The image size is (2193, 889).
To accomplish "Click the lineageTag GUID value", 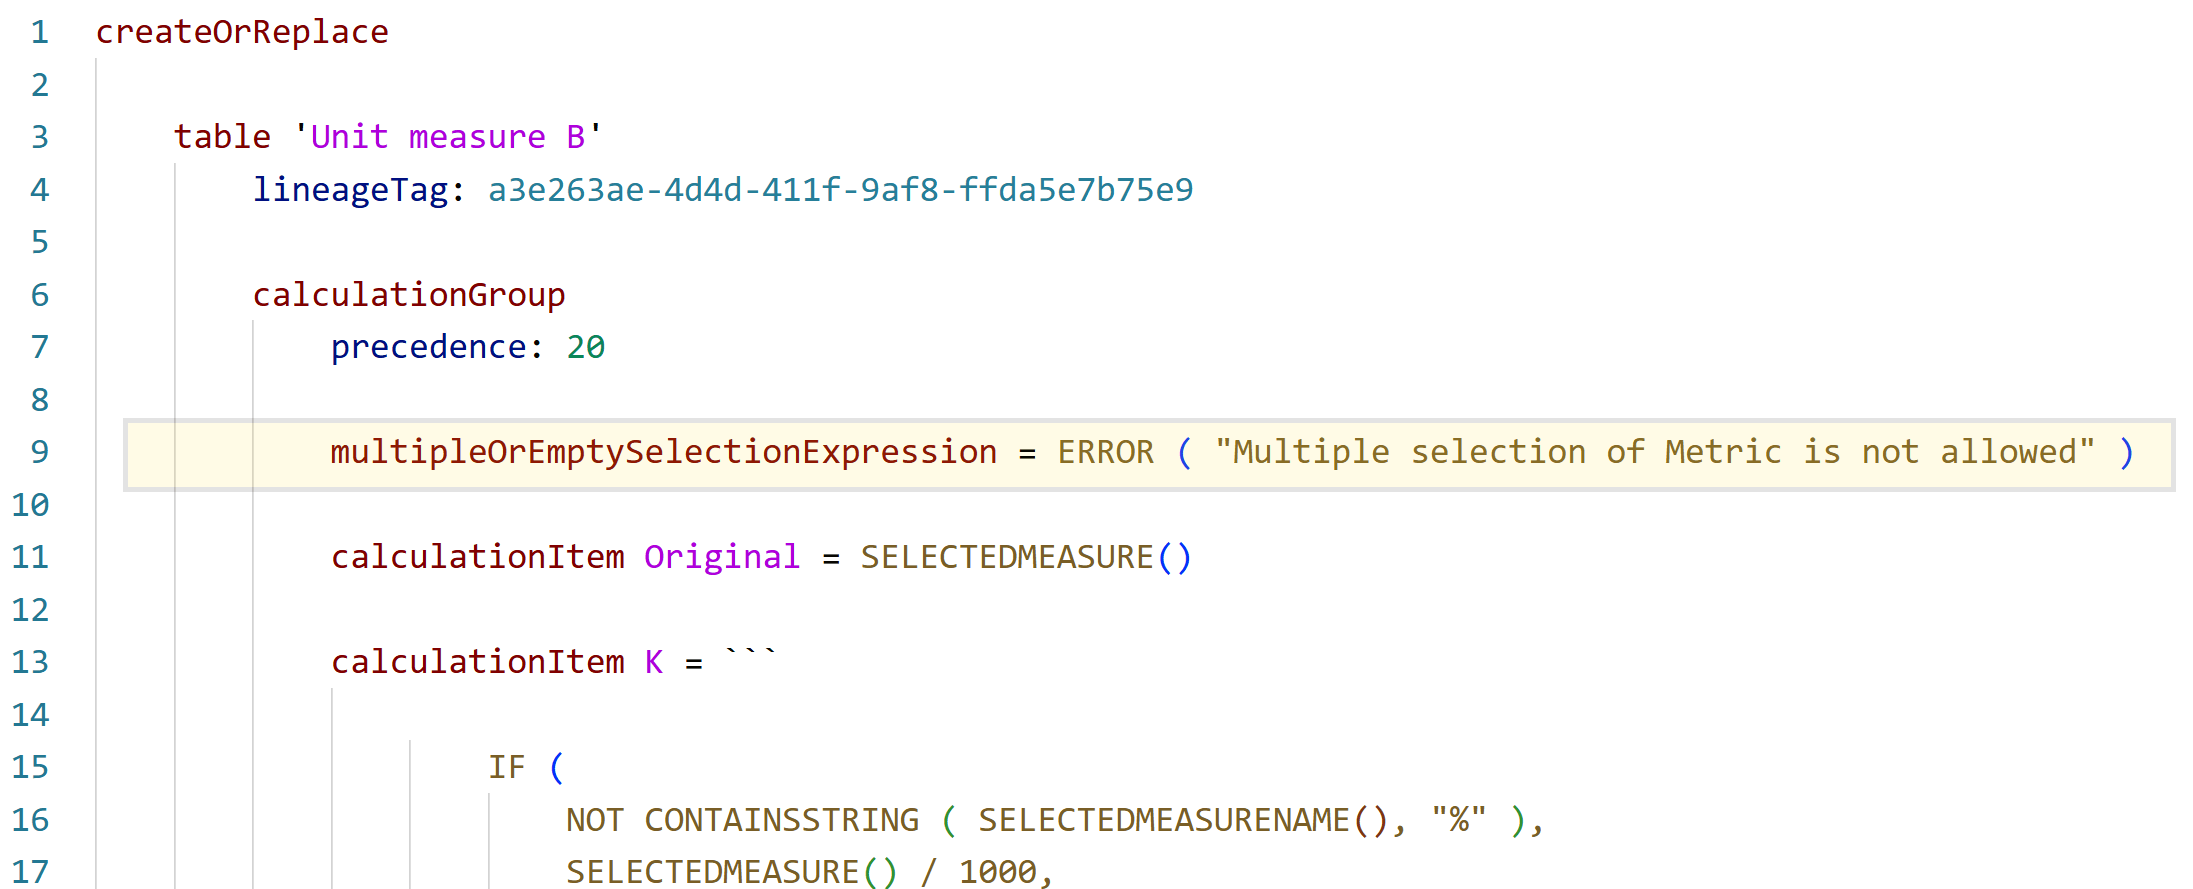I will point(840,190).
